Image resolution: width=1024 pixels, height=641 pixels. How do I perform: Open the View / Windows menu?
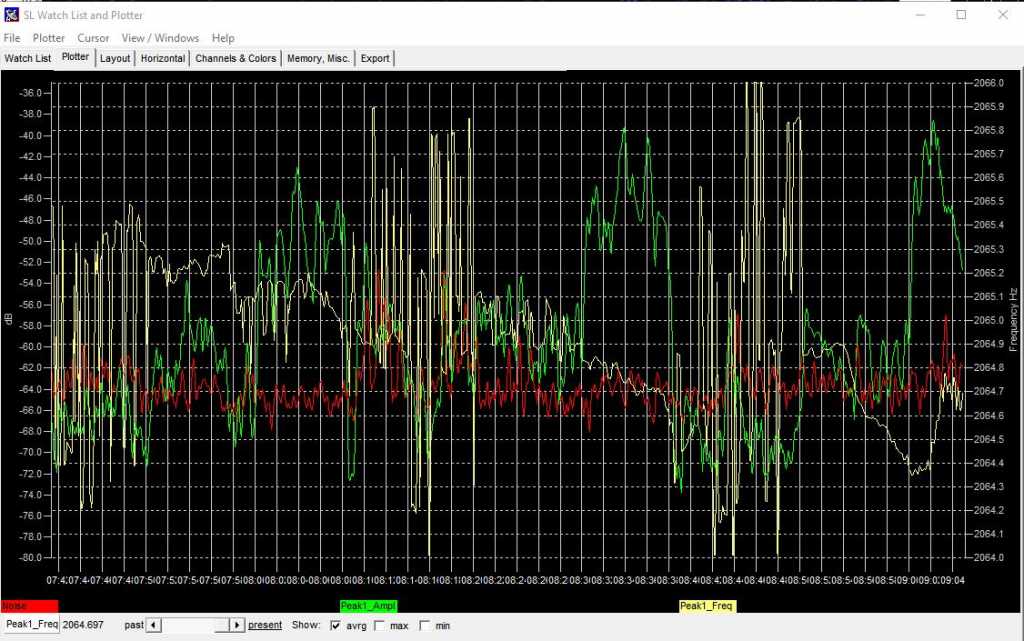click(160, 38)
